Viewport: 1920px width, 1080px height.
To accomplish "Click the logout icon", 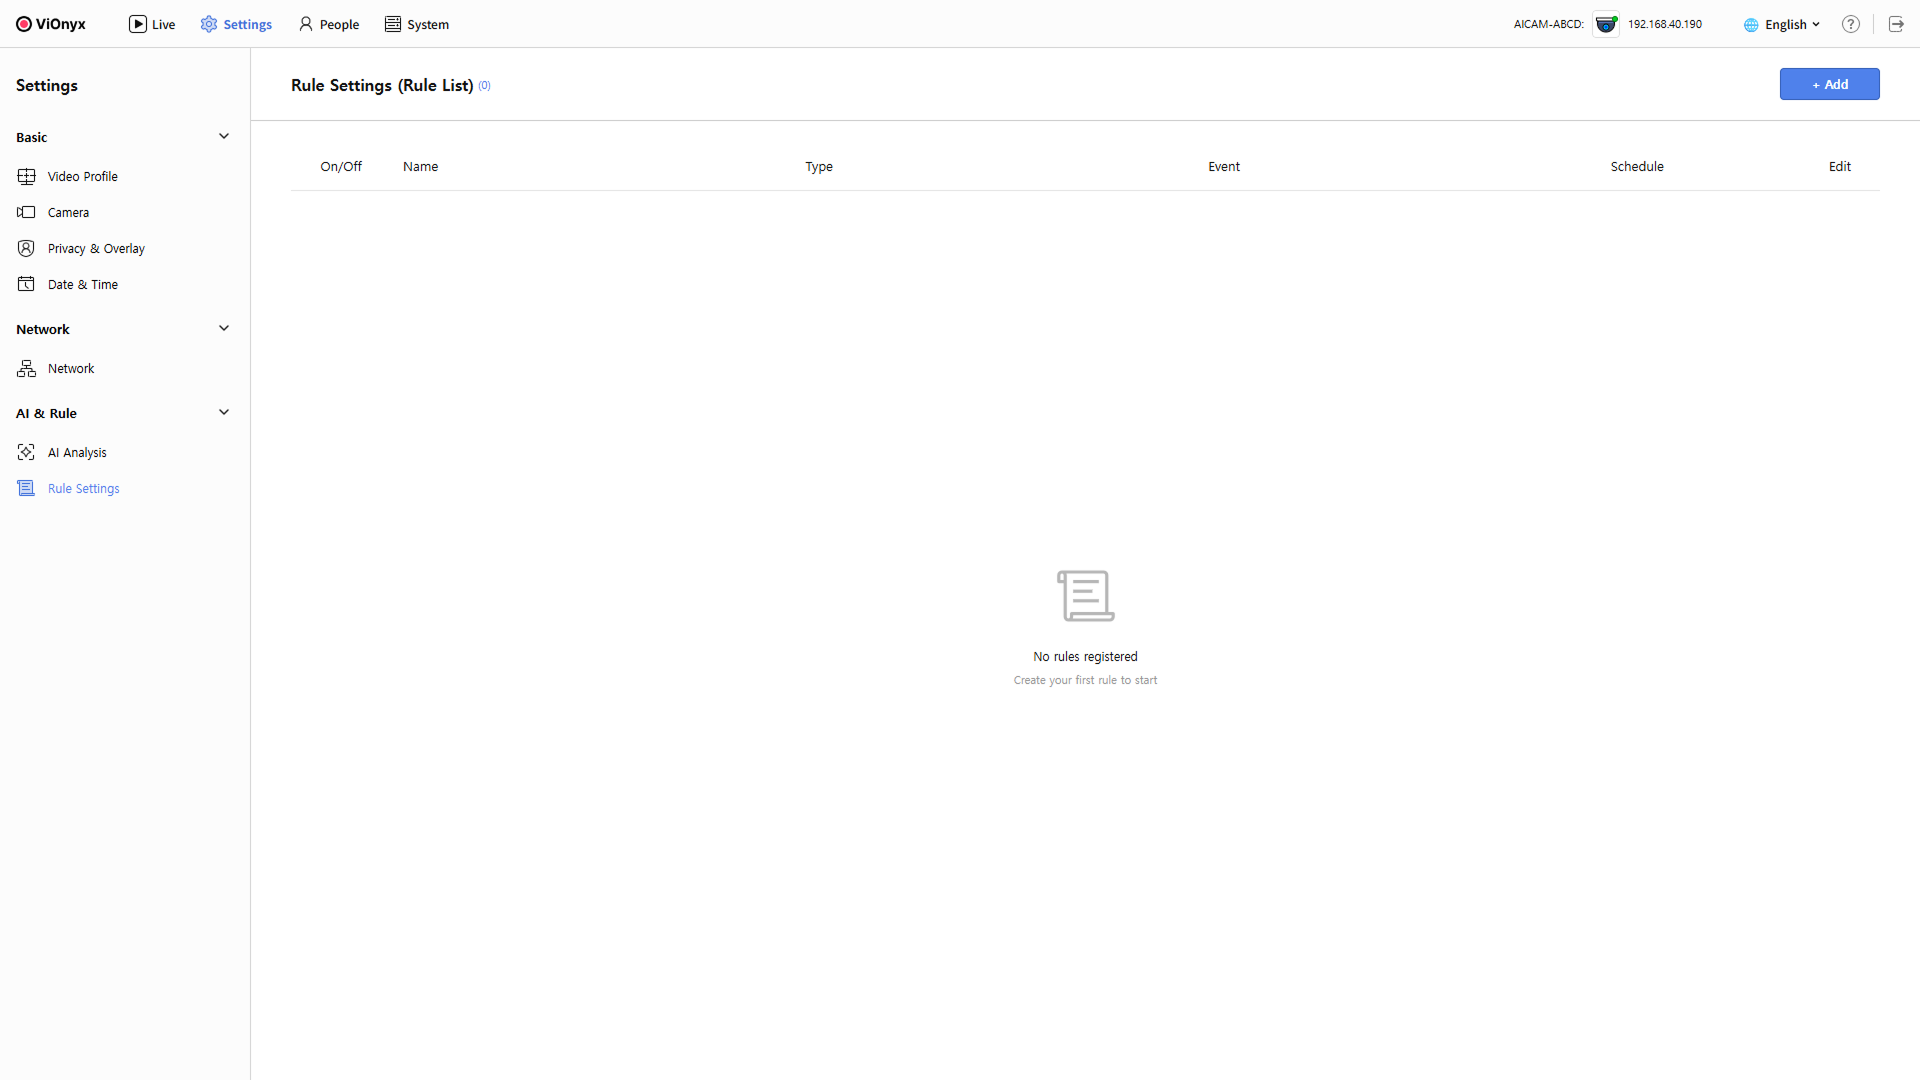I will point(1896,24).
